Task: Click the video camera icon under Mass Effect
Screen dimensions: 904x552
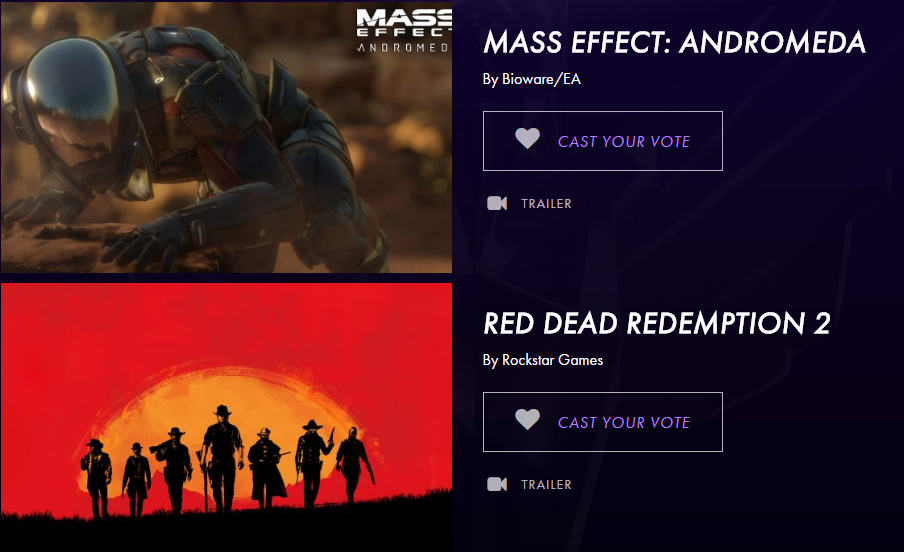Action: tap(497, 203)
